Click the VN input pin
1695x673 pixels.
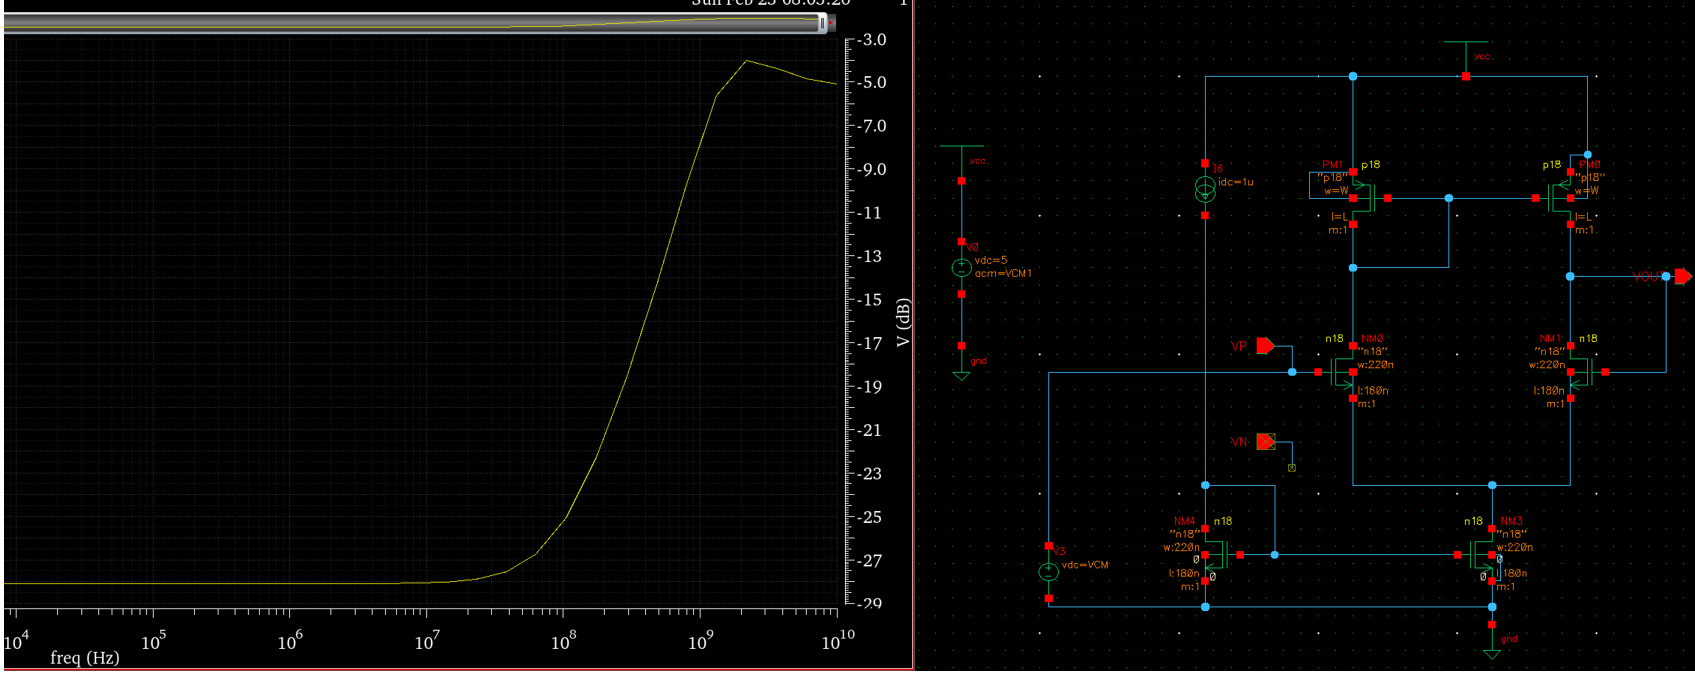[x=1266, y=441]
